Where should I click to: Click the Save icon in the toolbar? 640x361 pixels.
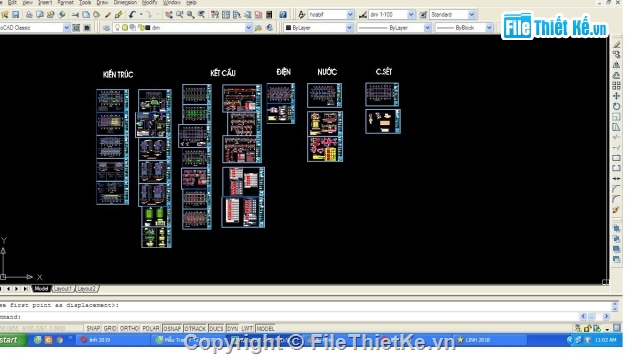click(x=16, y=15)
